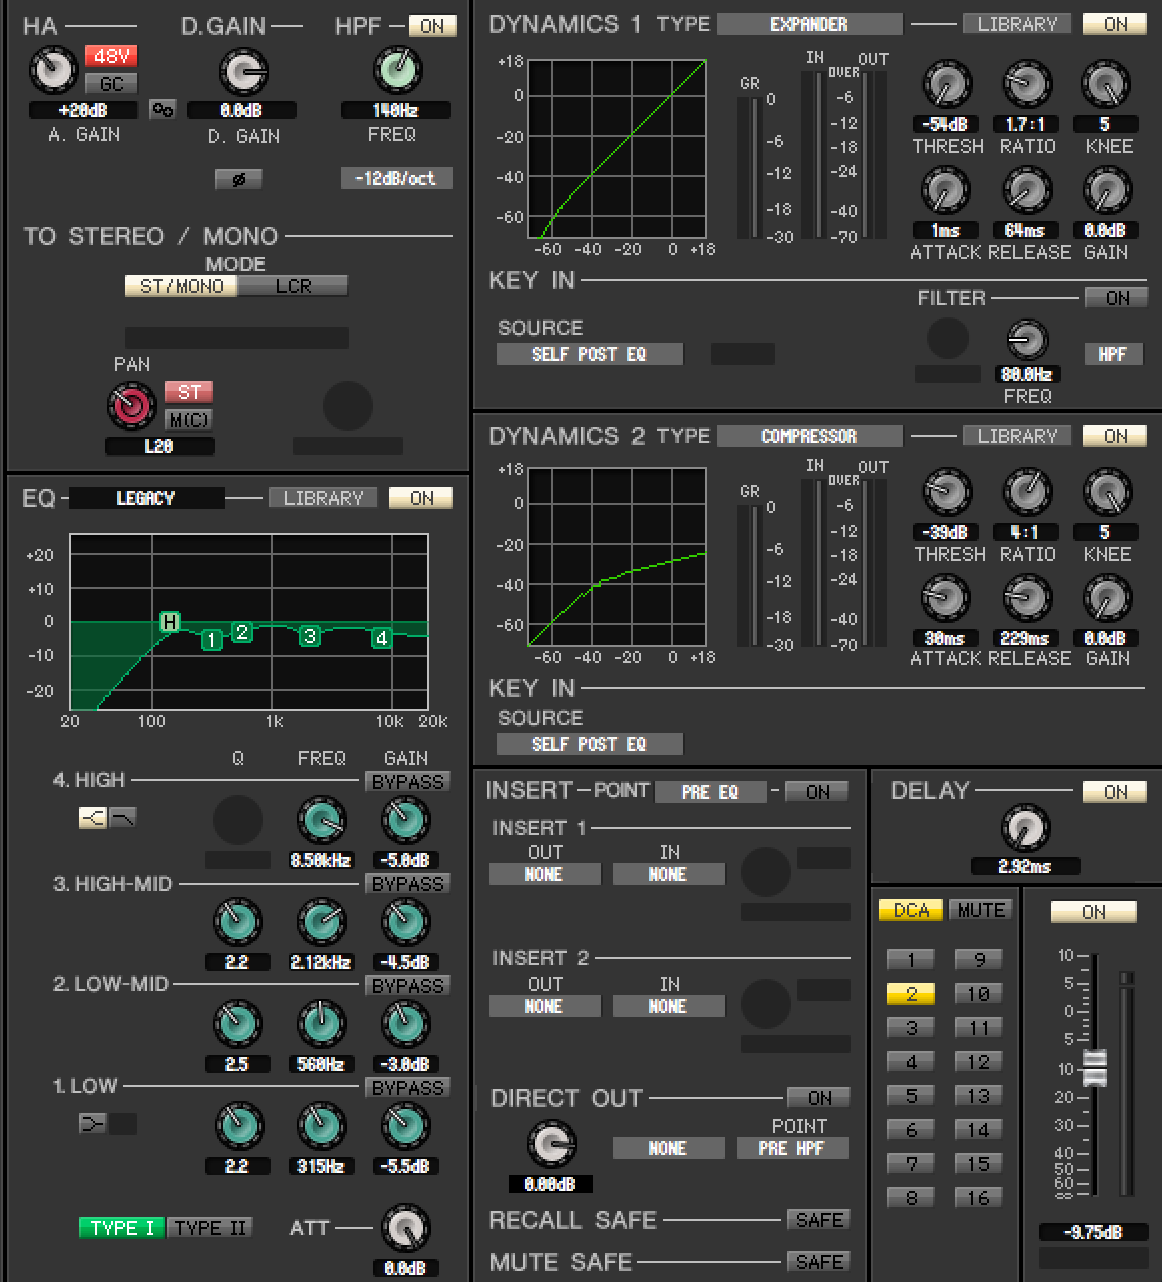Click Dynamics 1 RELEASE knob
This screenshot has width=1162, height=1282.
1026,191
